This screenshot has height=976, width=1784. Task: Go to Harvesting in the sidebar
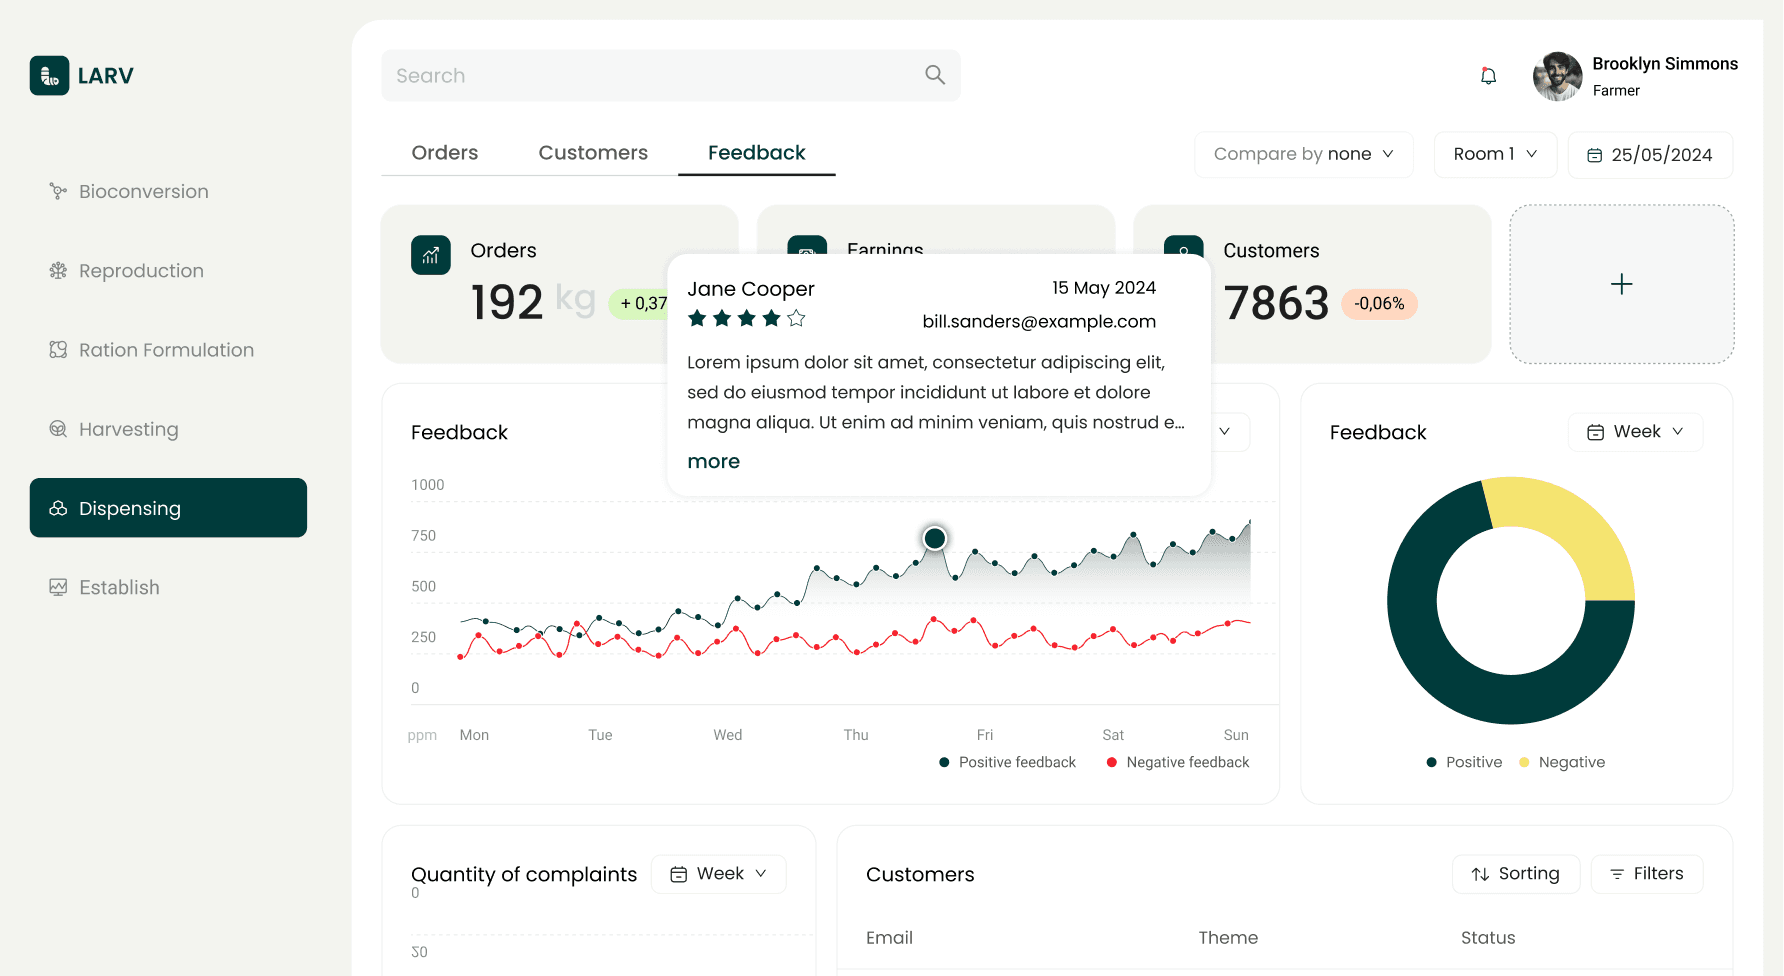(x=128, y=429)
